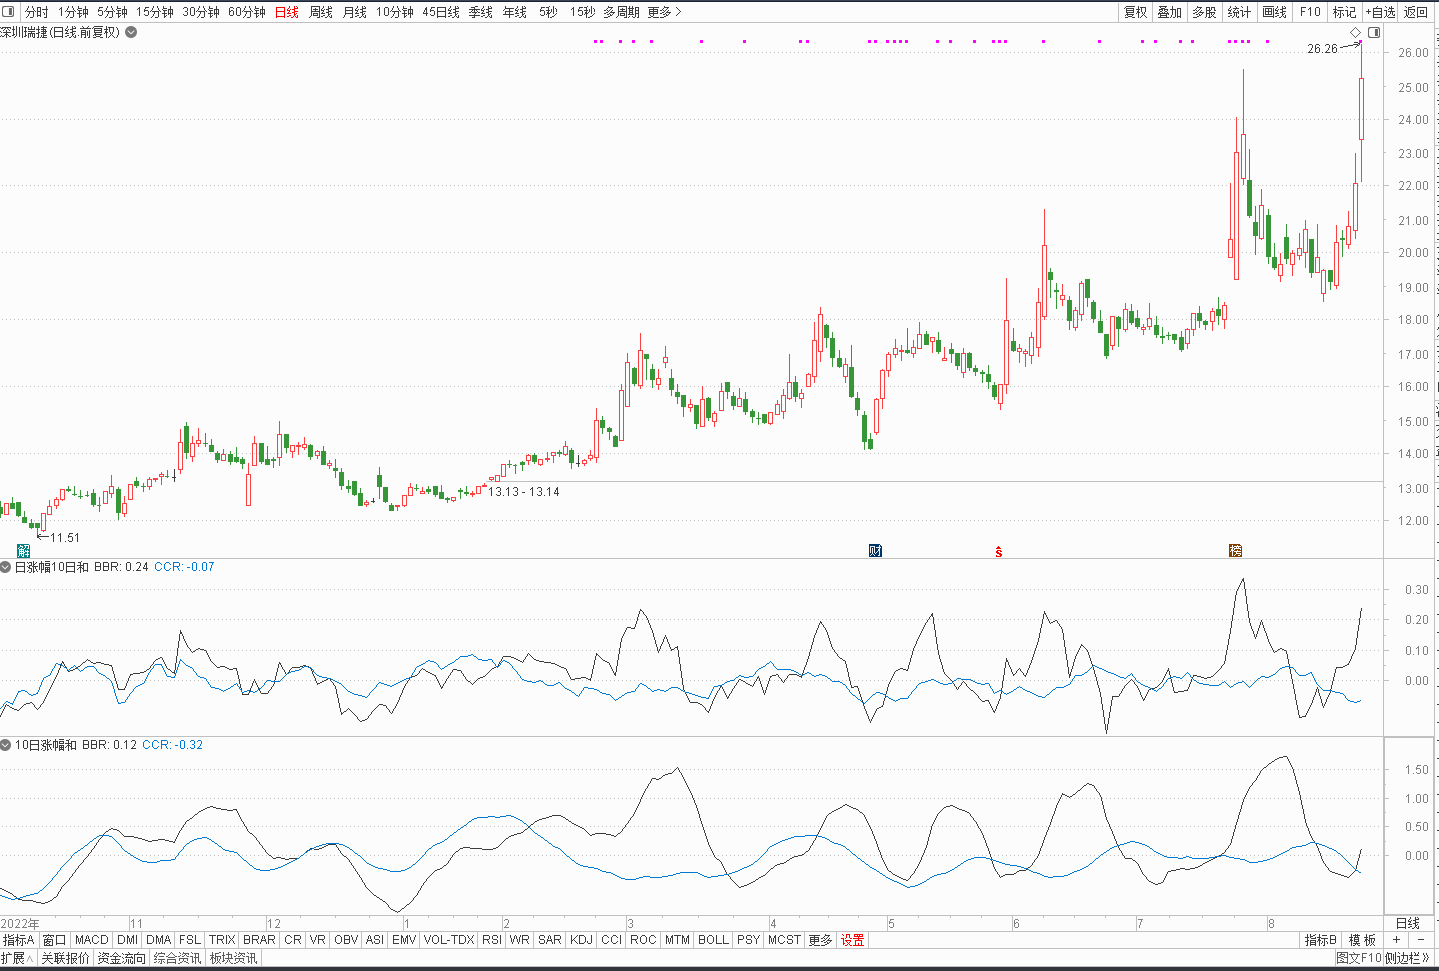Image resolution: width=1439 pixels, height=971 pixels.
Task: Expand the 侧边栏 sidebar at bottom-right
Action: click(1407, 958)
